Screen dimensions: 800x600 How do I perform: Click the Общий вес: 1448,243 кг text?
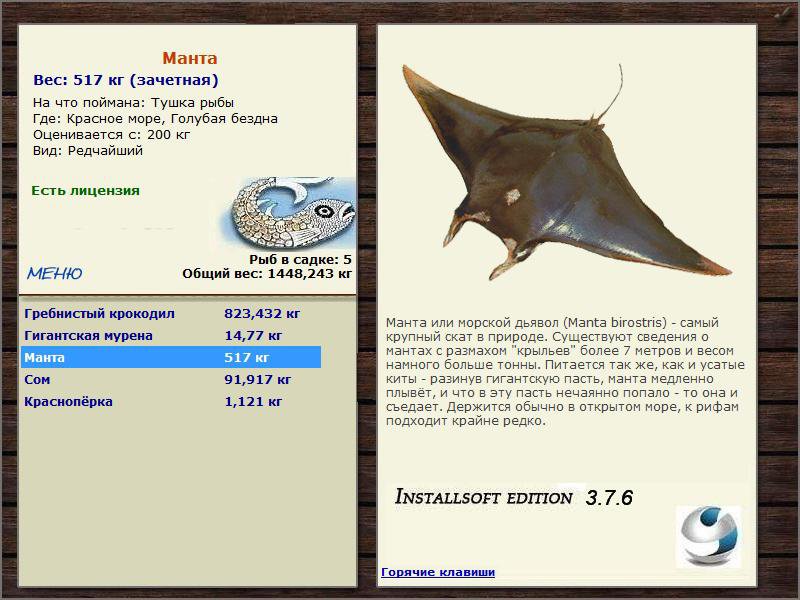coord(267,273)
